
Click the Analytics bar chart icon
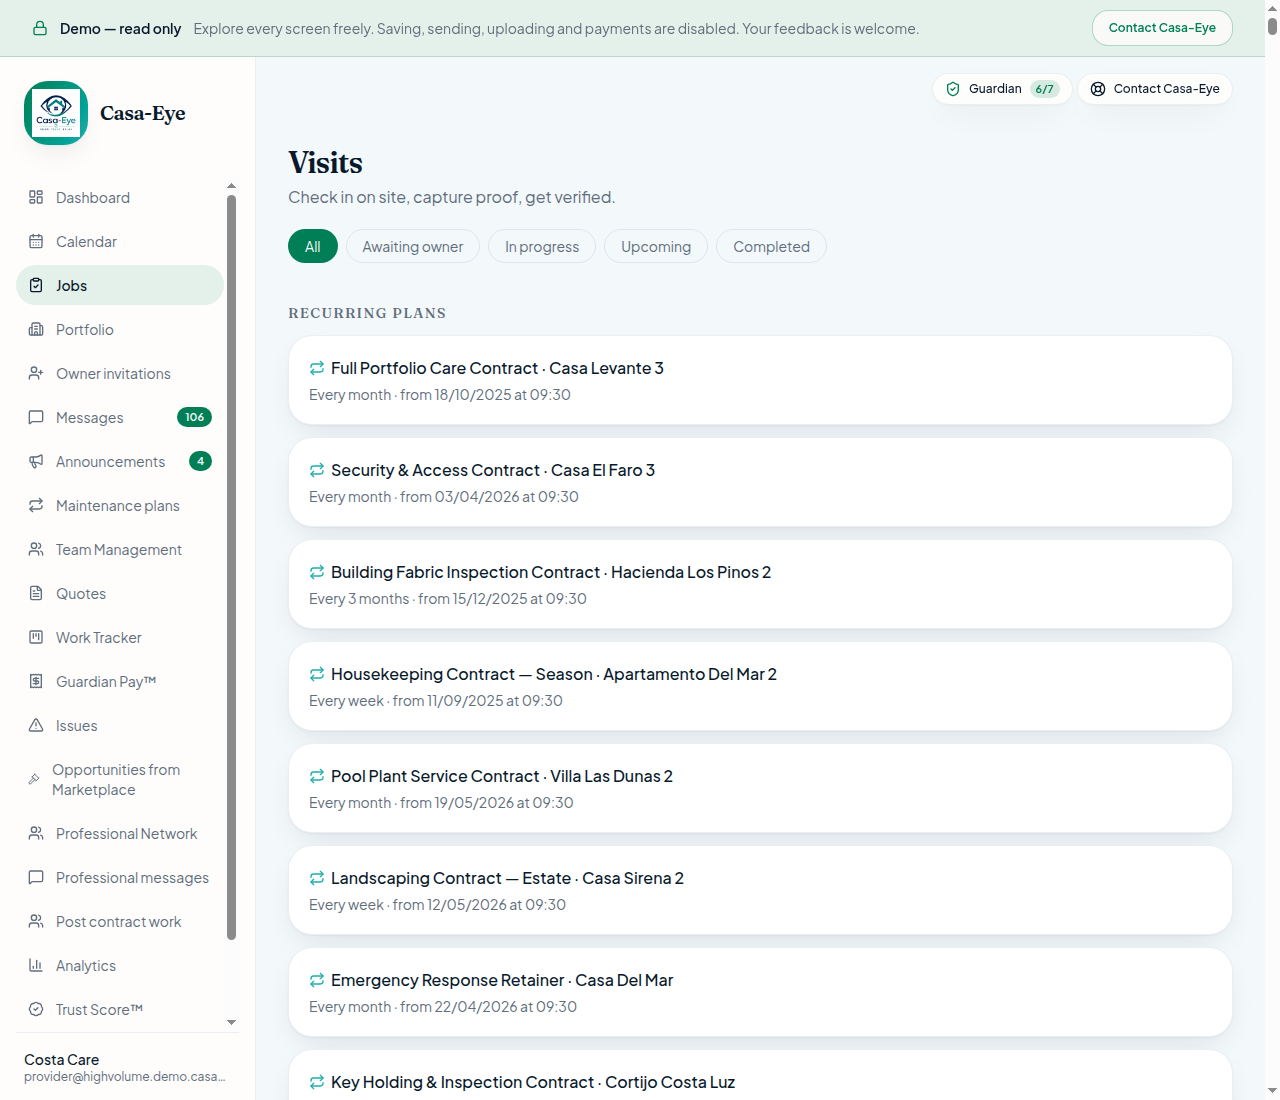[36, 965]
